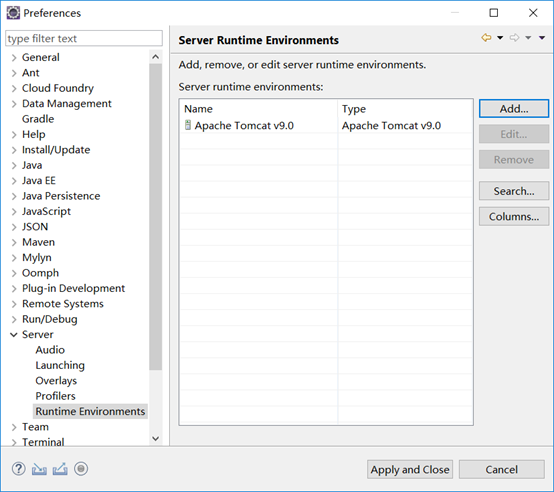The height and width of the screenshot is (492, 554).
Task: Click the tree vertical scrollbar thumb
Action: [x=155, y=216]
